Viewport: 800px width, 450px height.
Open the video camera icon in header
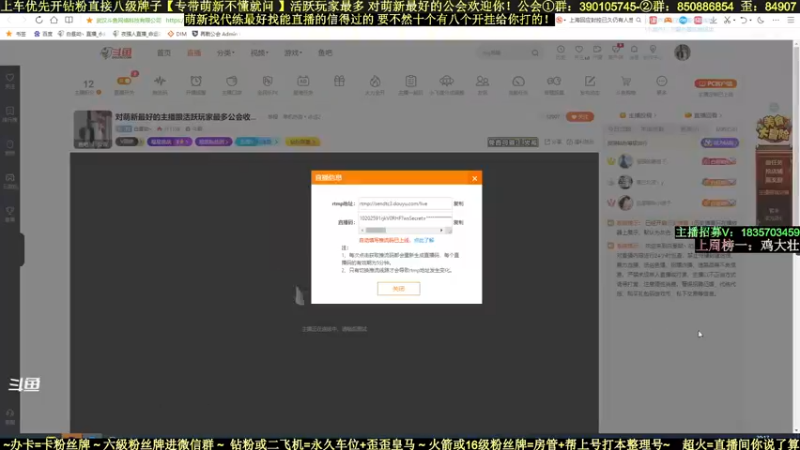click(x=597, y=51)
